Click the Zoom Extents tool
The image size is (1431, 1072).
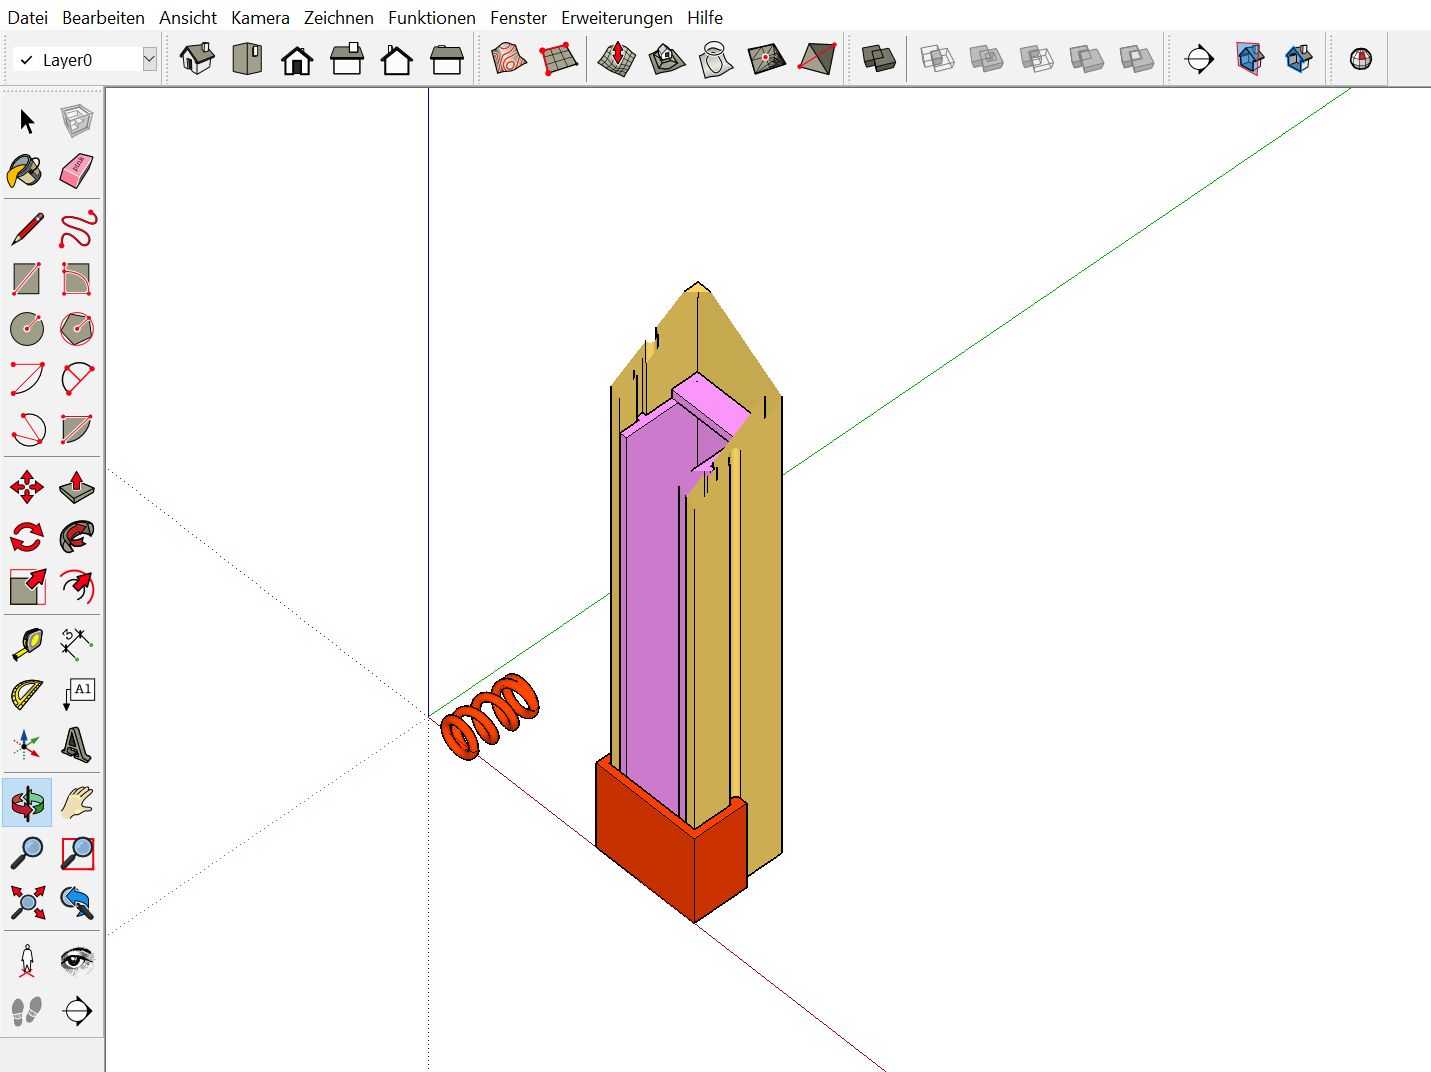[27, 902]
